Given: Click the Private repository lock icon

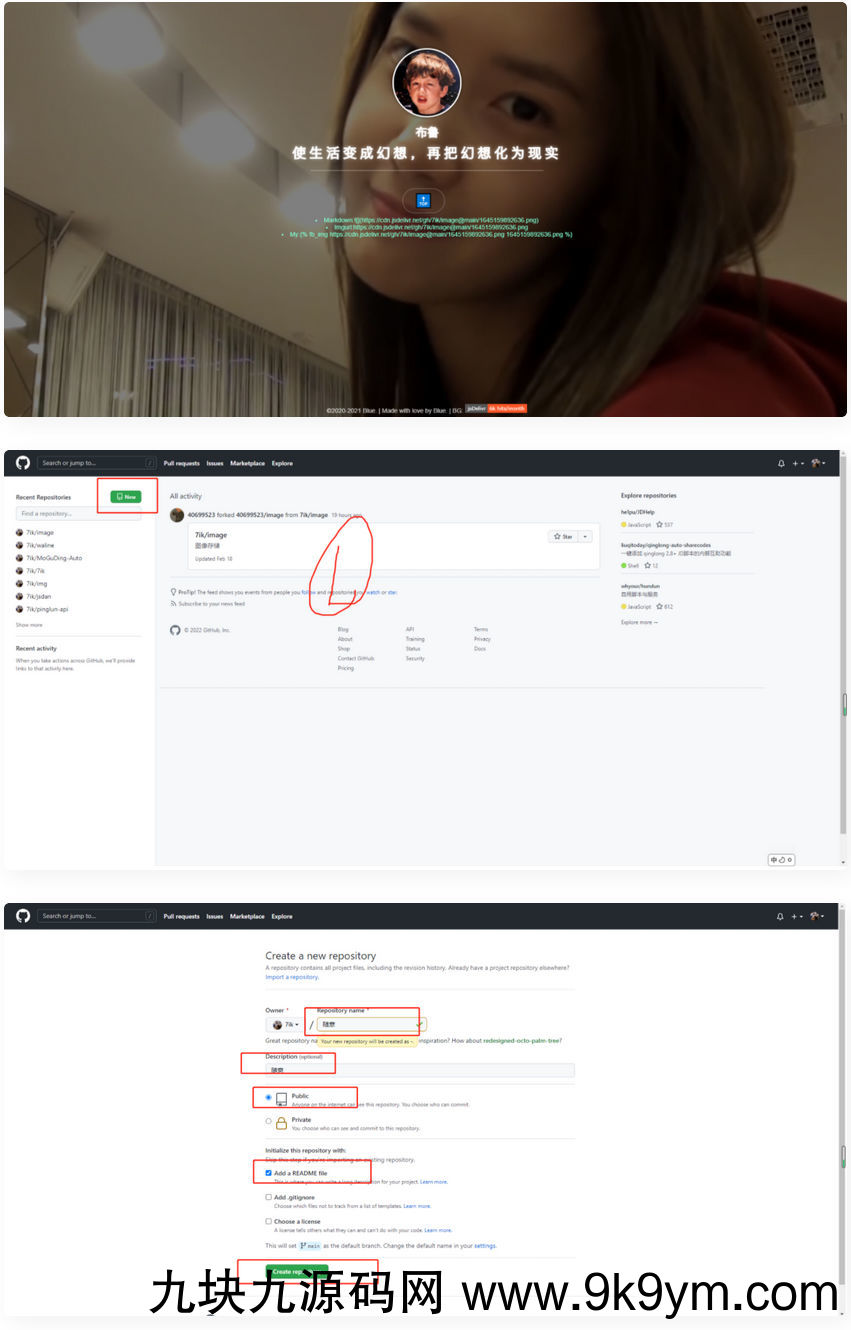Looking at the screenshot, I should pyautogui.click(x=281, y=1123).
